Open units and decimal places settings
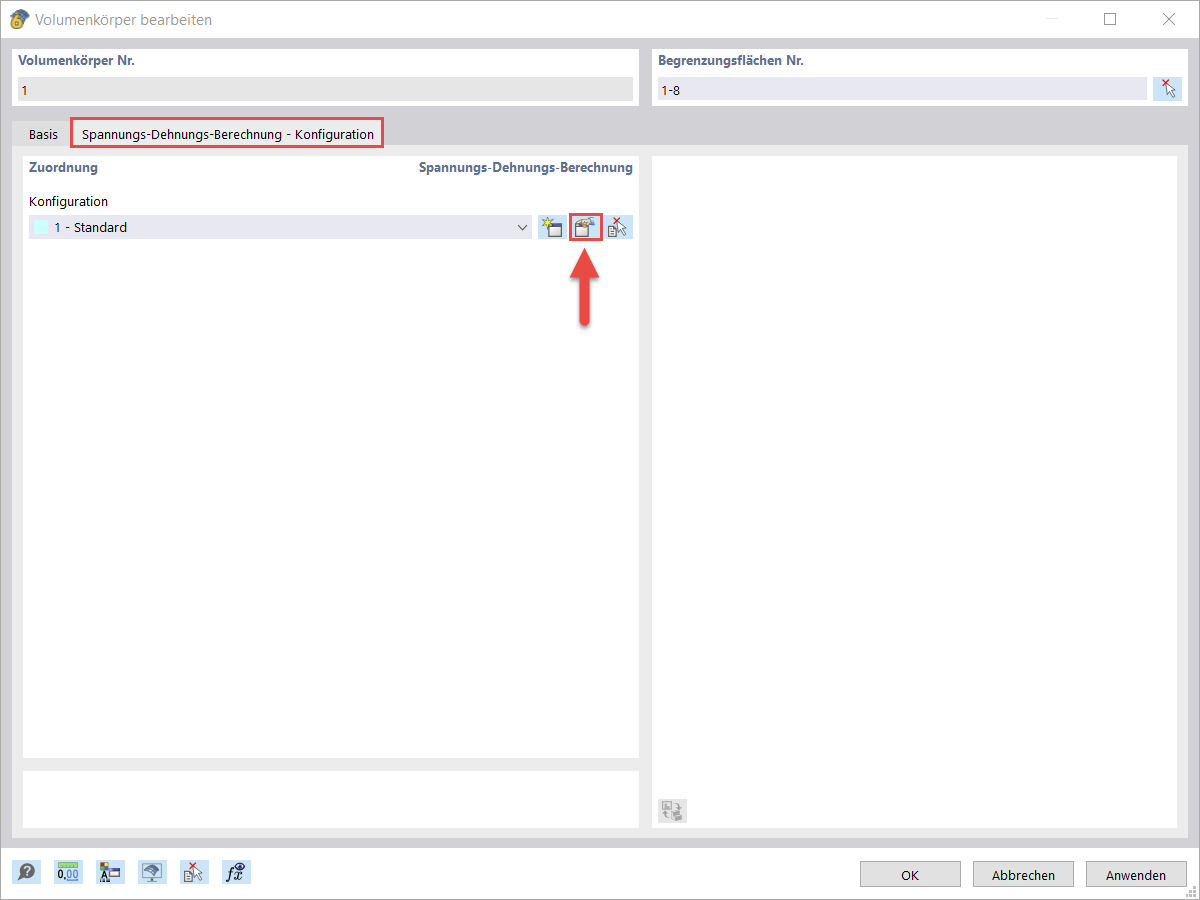Image resolution: width=1200 pixels, height=900 pixels. tap(68, 873)
